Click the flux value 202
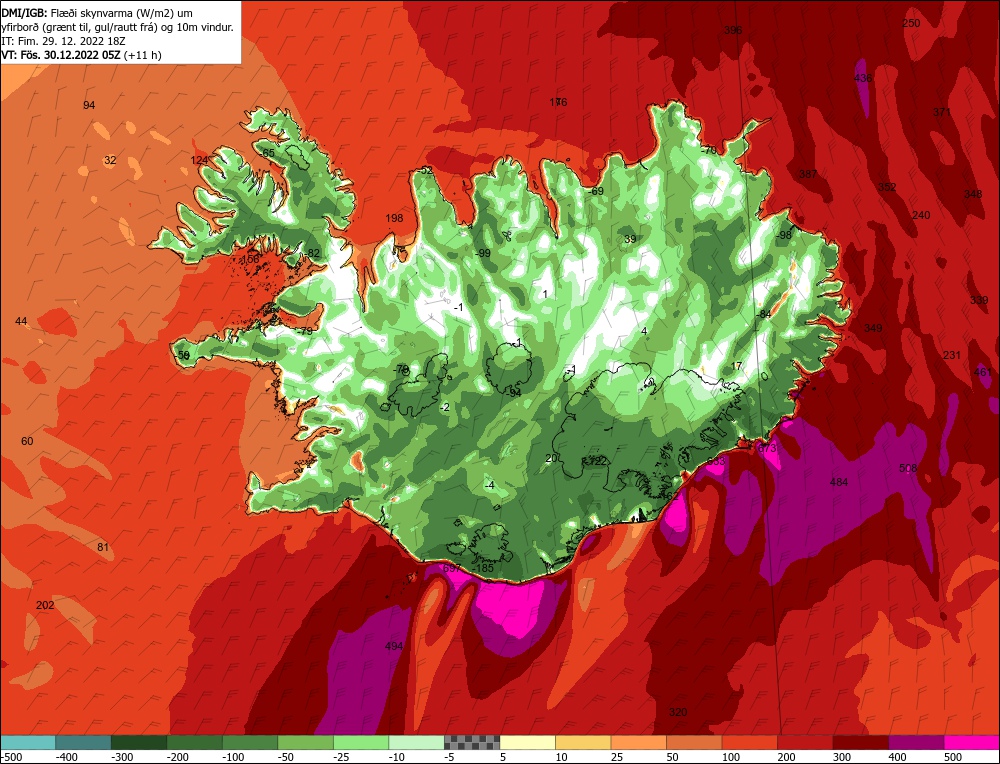 coord(45,605)
